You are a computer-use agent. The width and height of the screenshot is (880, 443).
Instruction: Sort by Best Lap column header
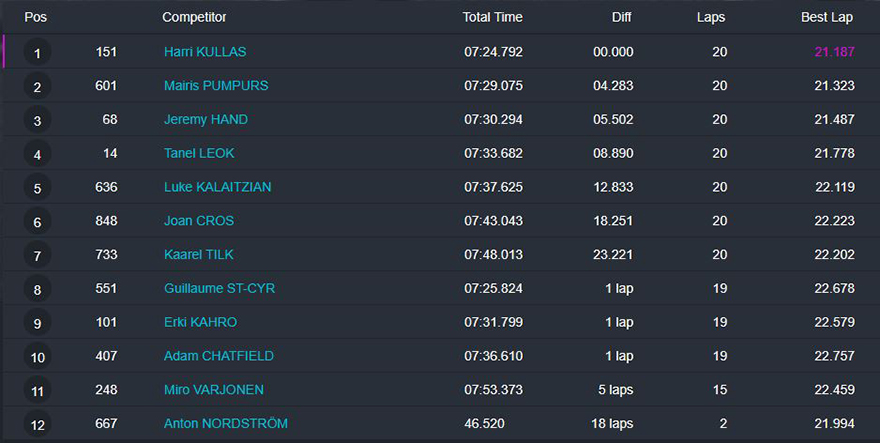[x=826, y=17]
